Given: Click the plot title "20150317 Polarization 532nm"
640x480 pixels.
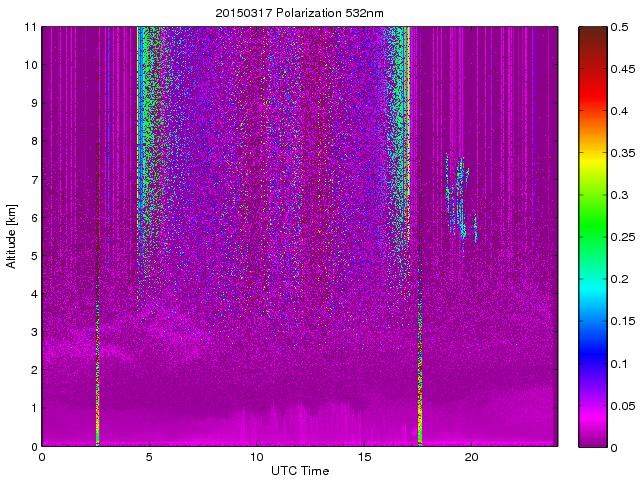Looking at the screenshot, I should [300, 13].
